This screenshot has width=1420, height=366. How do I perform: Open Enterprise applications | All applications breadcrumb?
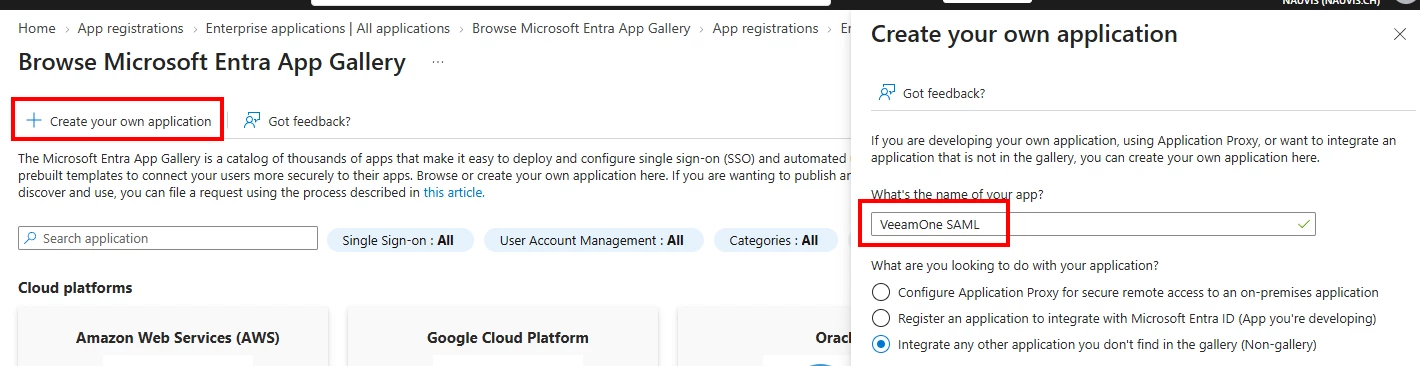coord(328,29)
